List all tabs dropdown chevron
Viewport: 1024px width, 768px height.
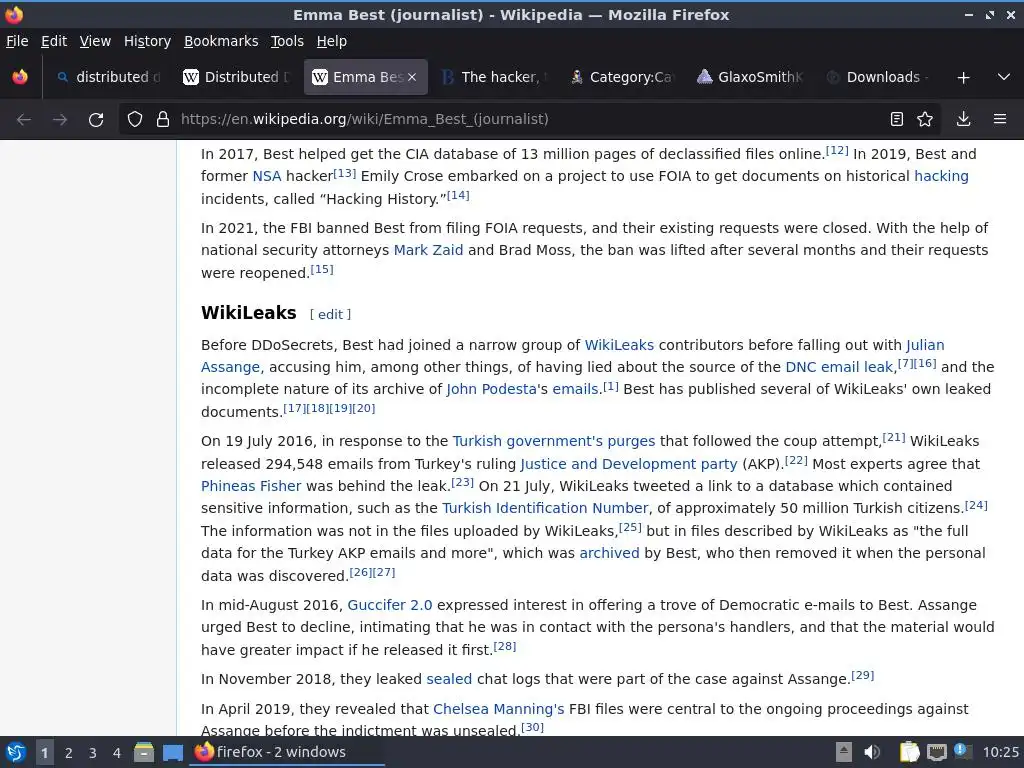pos(1004,77)
